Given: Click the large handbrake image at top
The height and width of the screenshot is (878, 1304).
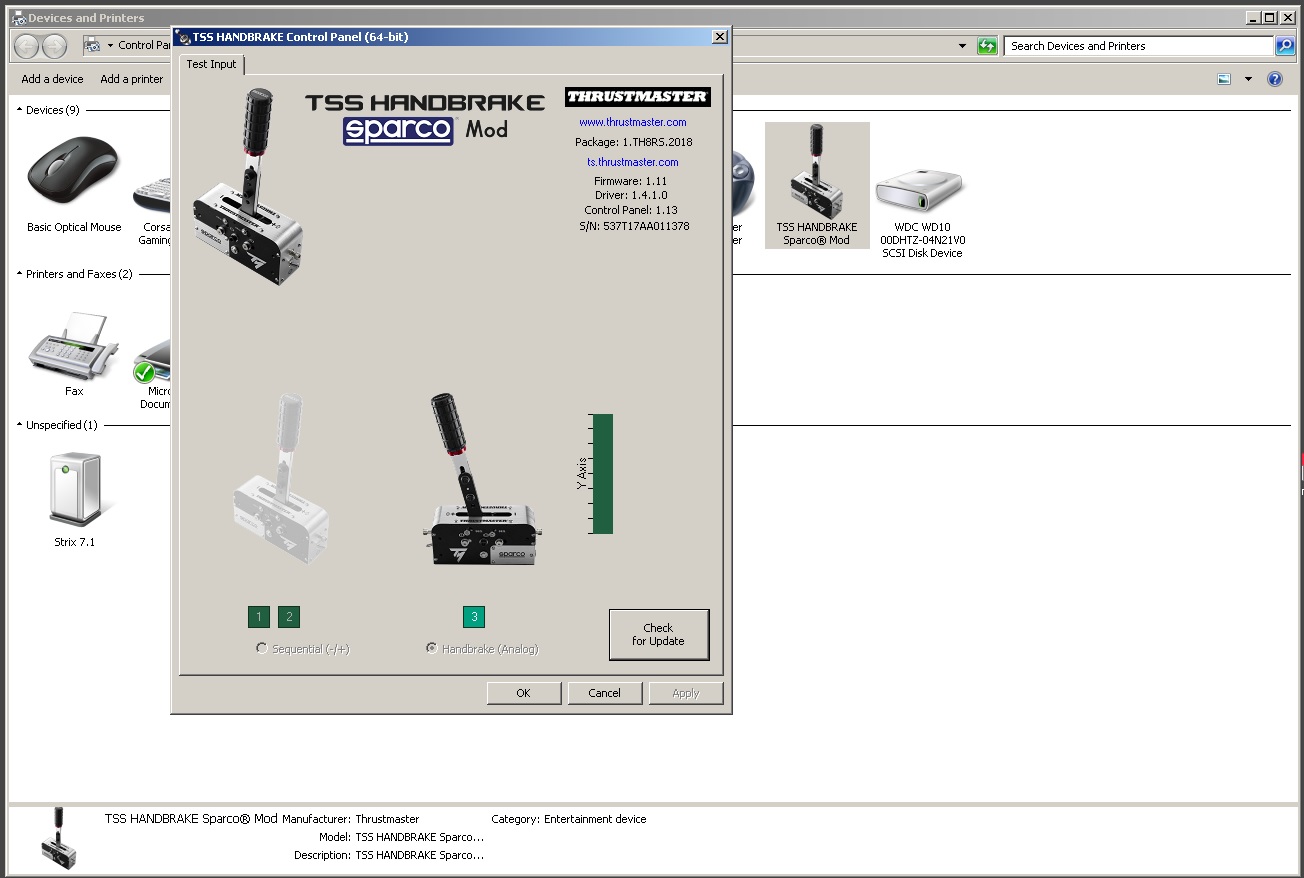Looking at the screenshot, I should (247, 187).
